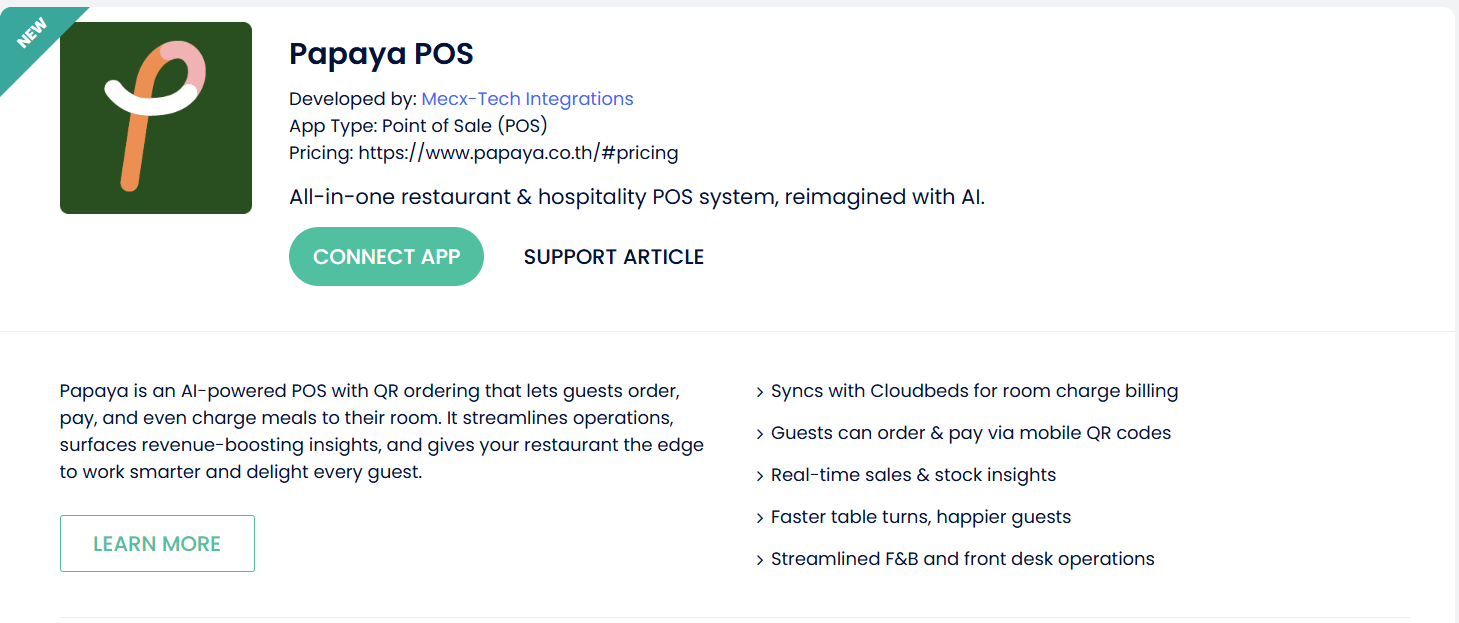Screen dimensions: 1459x623
Task: Click the chevron beside Syncs with Cloudbeds
Action: [x=760, y=392]
